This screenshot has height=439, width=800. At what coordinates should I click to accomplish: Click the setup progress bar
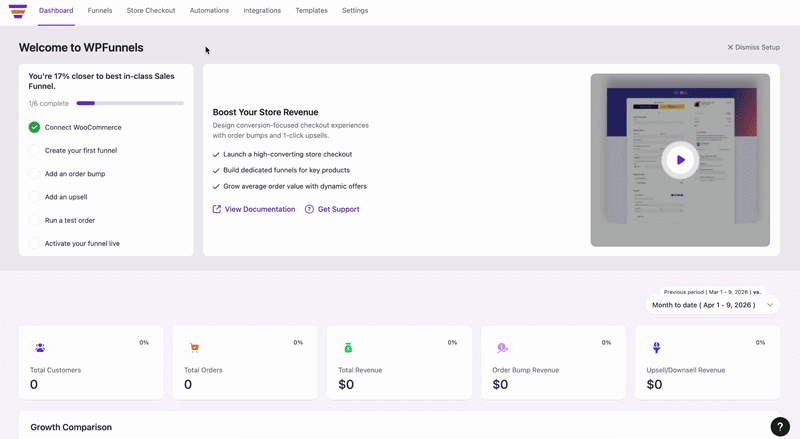click(130, 103)
